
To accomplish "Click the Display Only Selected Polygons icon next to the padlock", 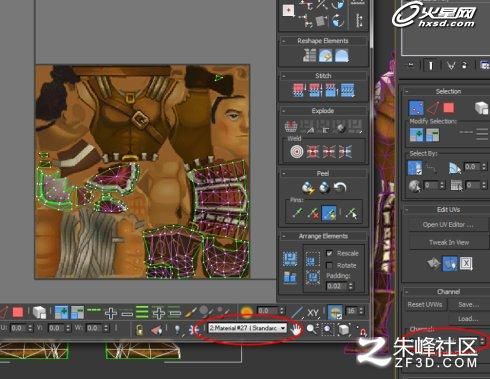I will pos(156,329).
